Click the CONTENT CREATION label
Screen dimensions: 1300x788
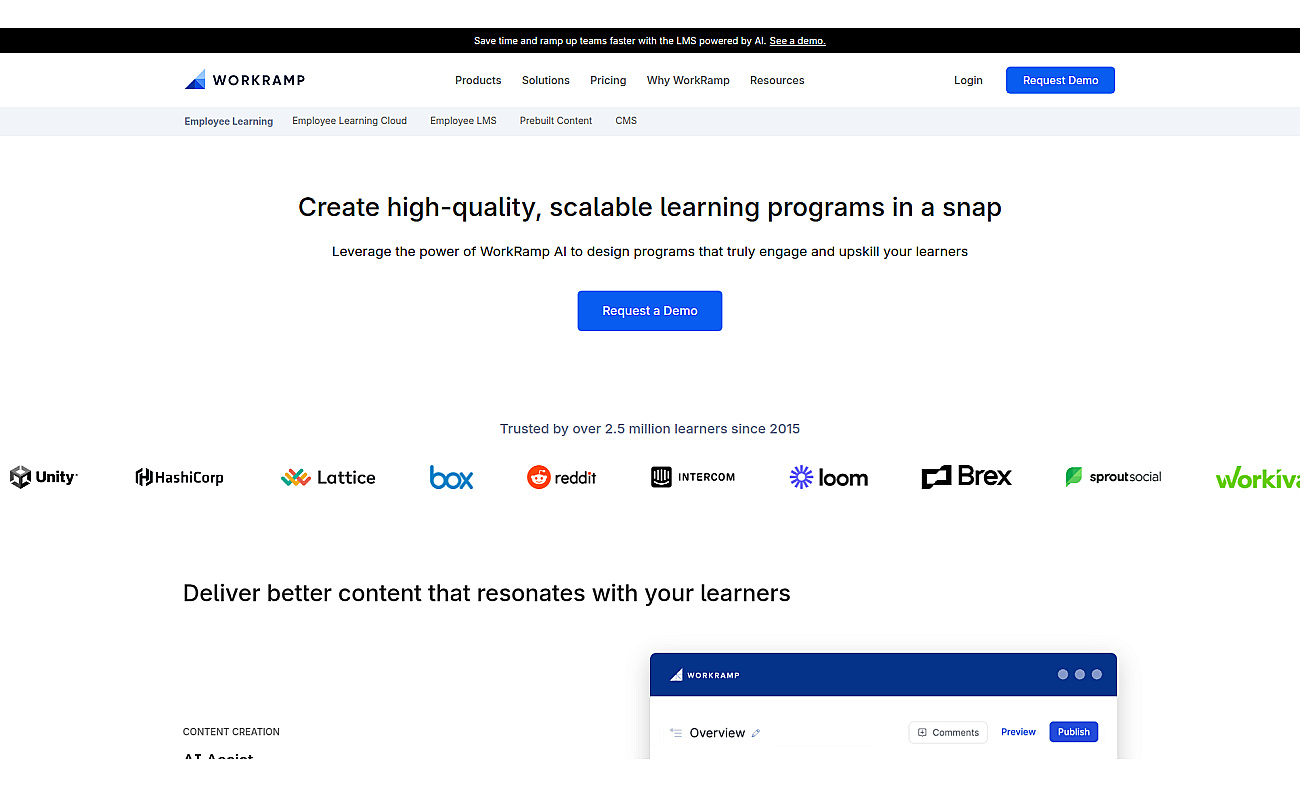(x=231, y=732)
